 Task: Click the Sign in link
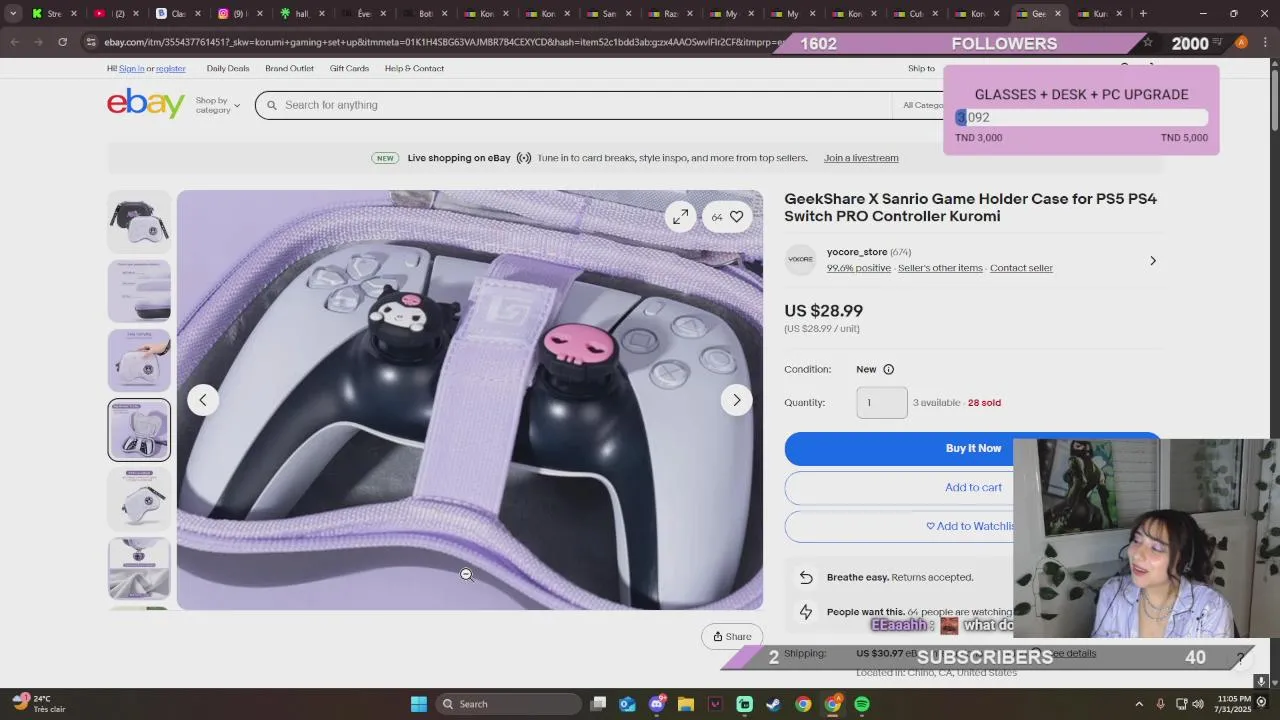click(131, 68)
